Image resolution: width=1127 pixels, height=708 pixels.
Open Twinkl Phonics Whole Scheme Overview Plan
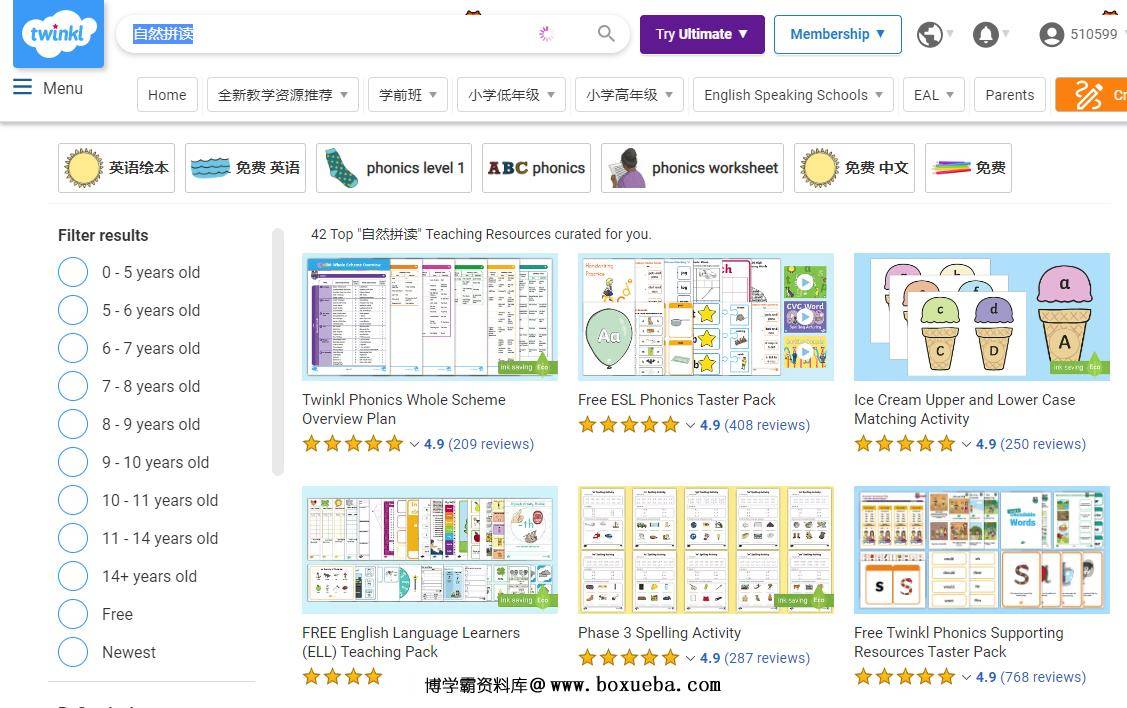(x=403, y=409)
